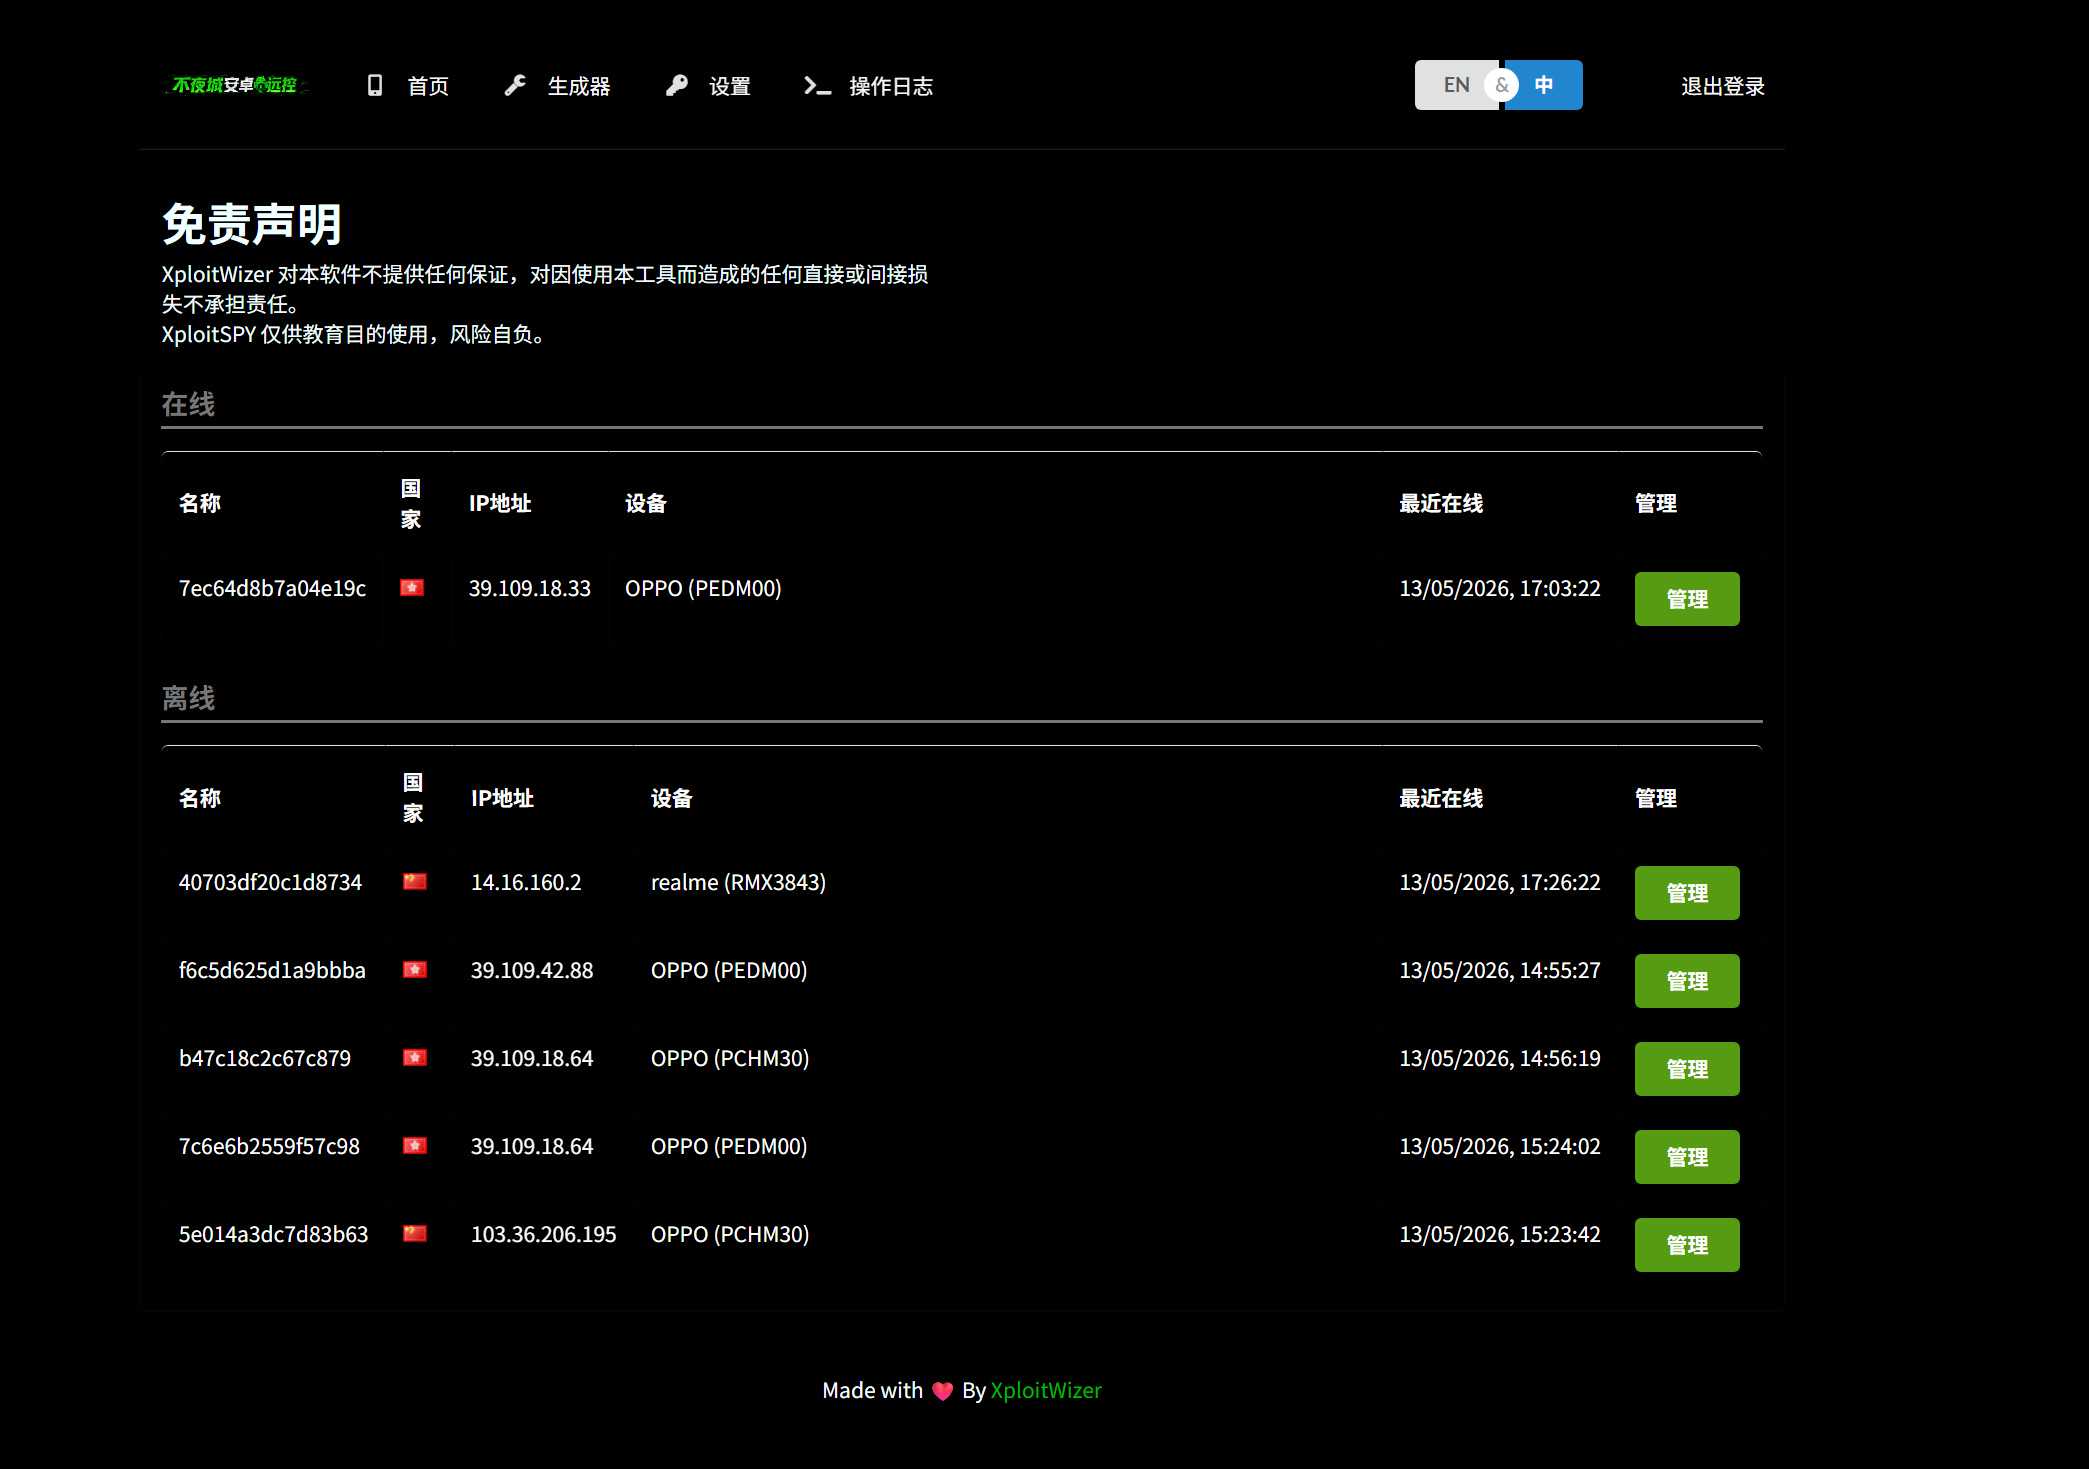The image size is (2089, 1469).
Task: Click device name 7c6e6b2559f57c98
Action: [269, 1146]
